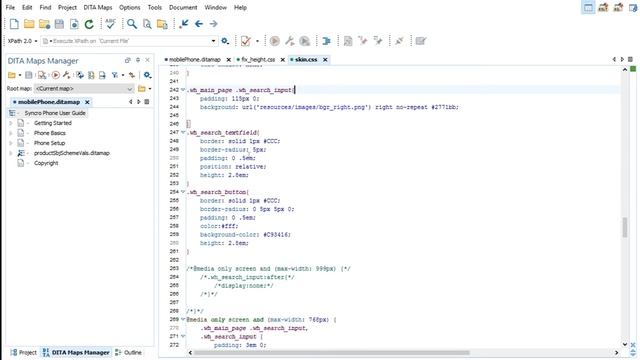The image size is (640, 360).
Task: Switch to the Outline panel tab
Action: click(129, 352)
